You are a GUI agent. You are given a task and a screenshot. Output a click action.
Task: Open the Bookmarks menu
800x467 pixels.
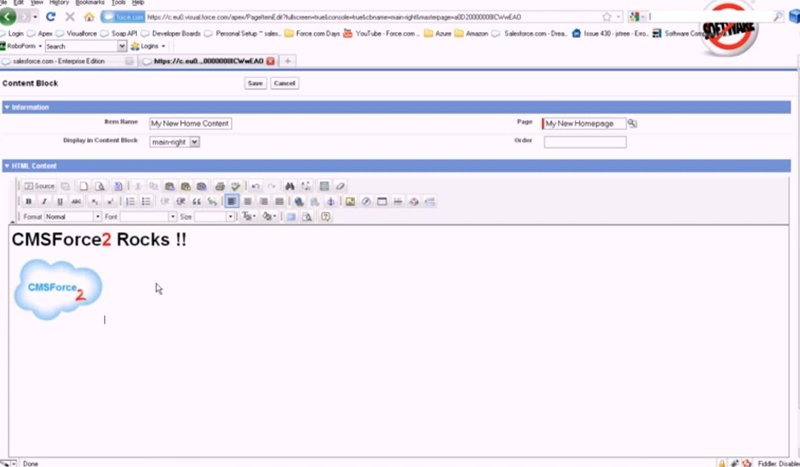pyautogui.click(x=90, y=3)
